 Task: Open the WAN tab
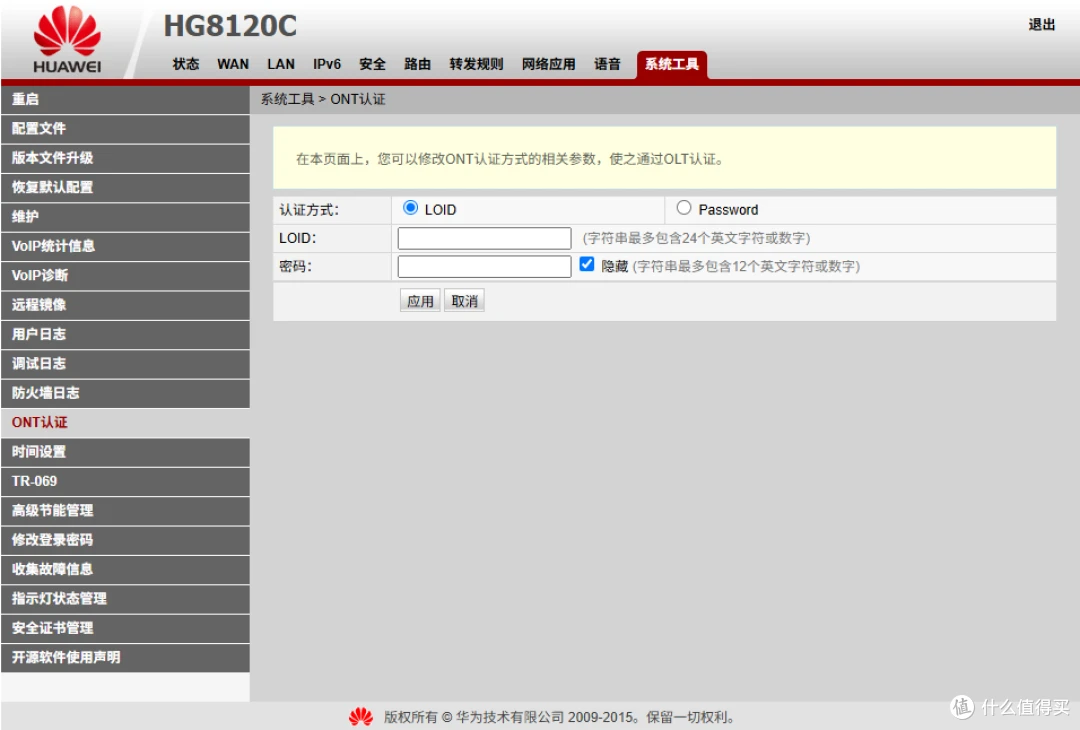click(x=233, y=64)
